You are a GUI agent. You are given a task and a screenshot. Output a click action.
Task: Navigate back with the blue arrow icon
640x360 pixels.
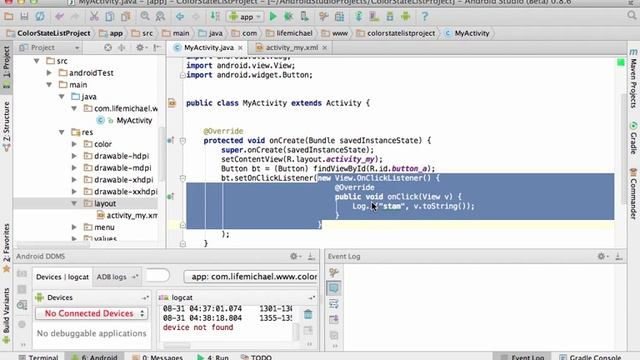click(180, 17)
